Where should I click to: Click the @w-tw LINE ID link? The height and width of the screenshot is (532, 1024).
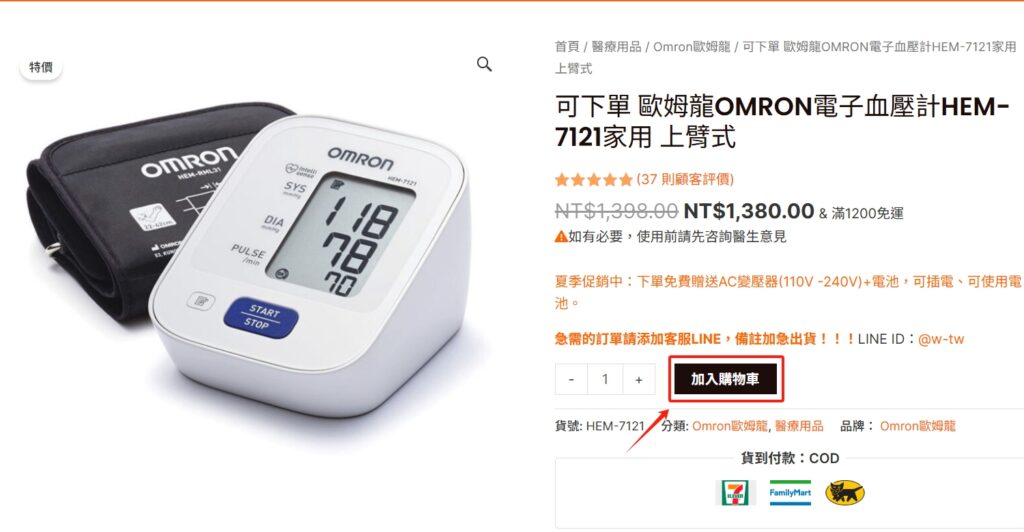(941, 339)
